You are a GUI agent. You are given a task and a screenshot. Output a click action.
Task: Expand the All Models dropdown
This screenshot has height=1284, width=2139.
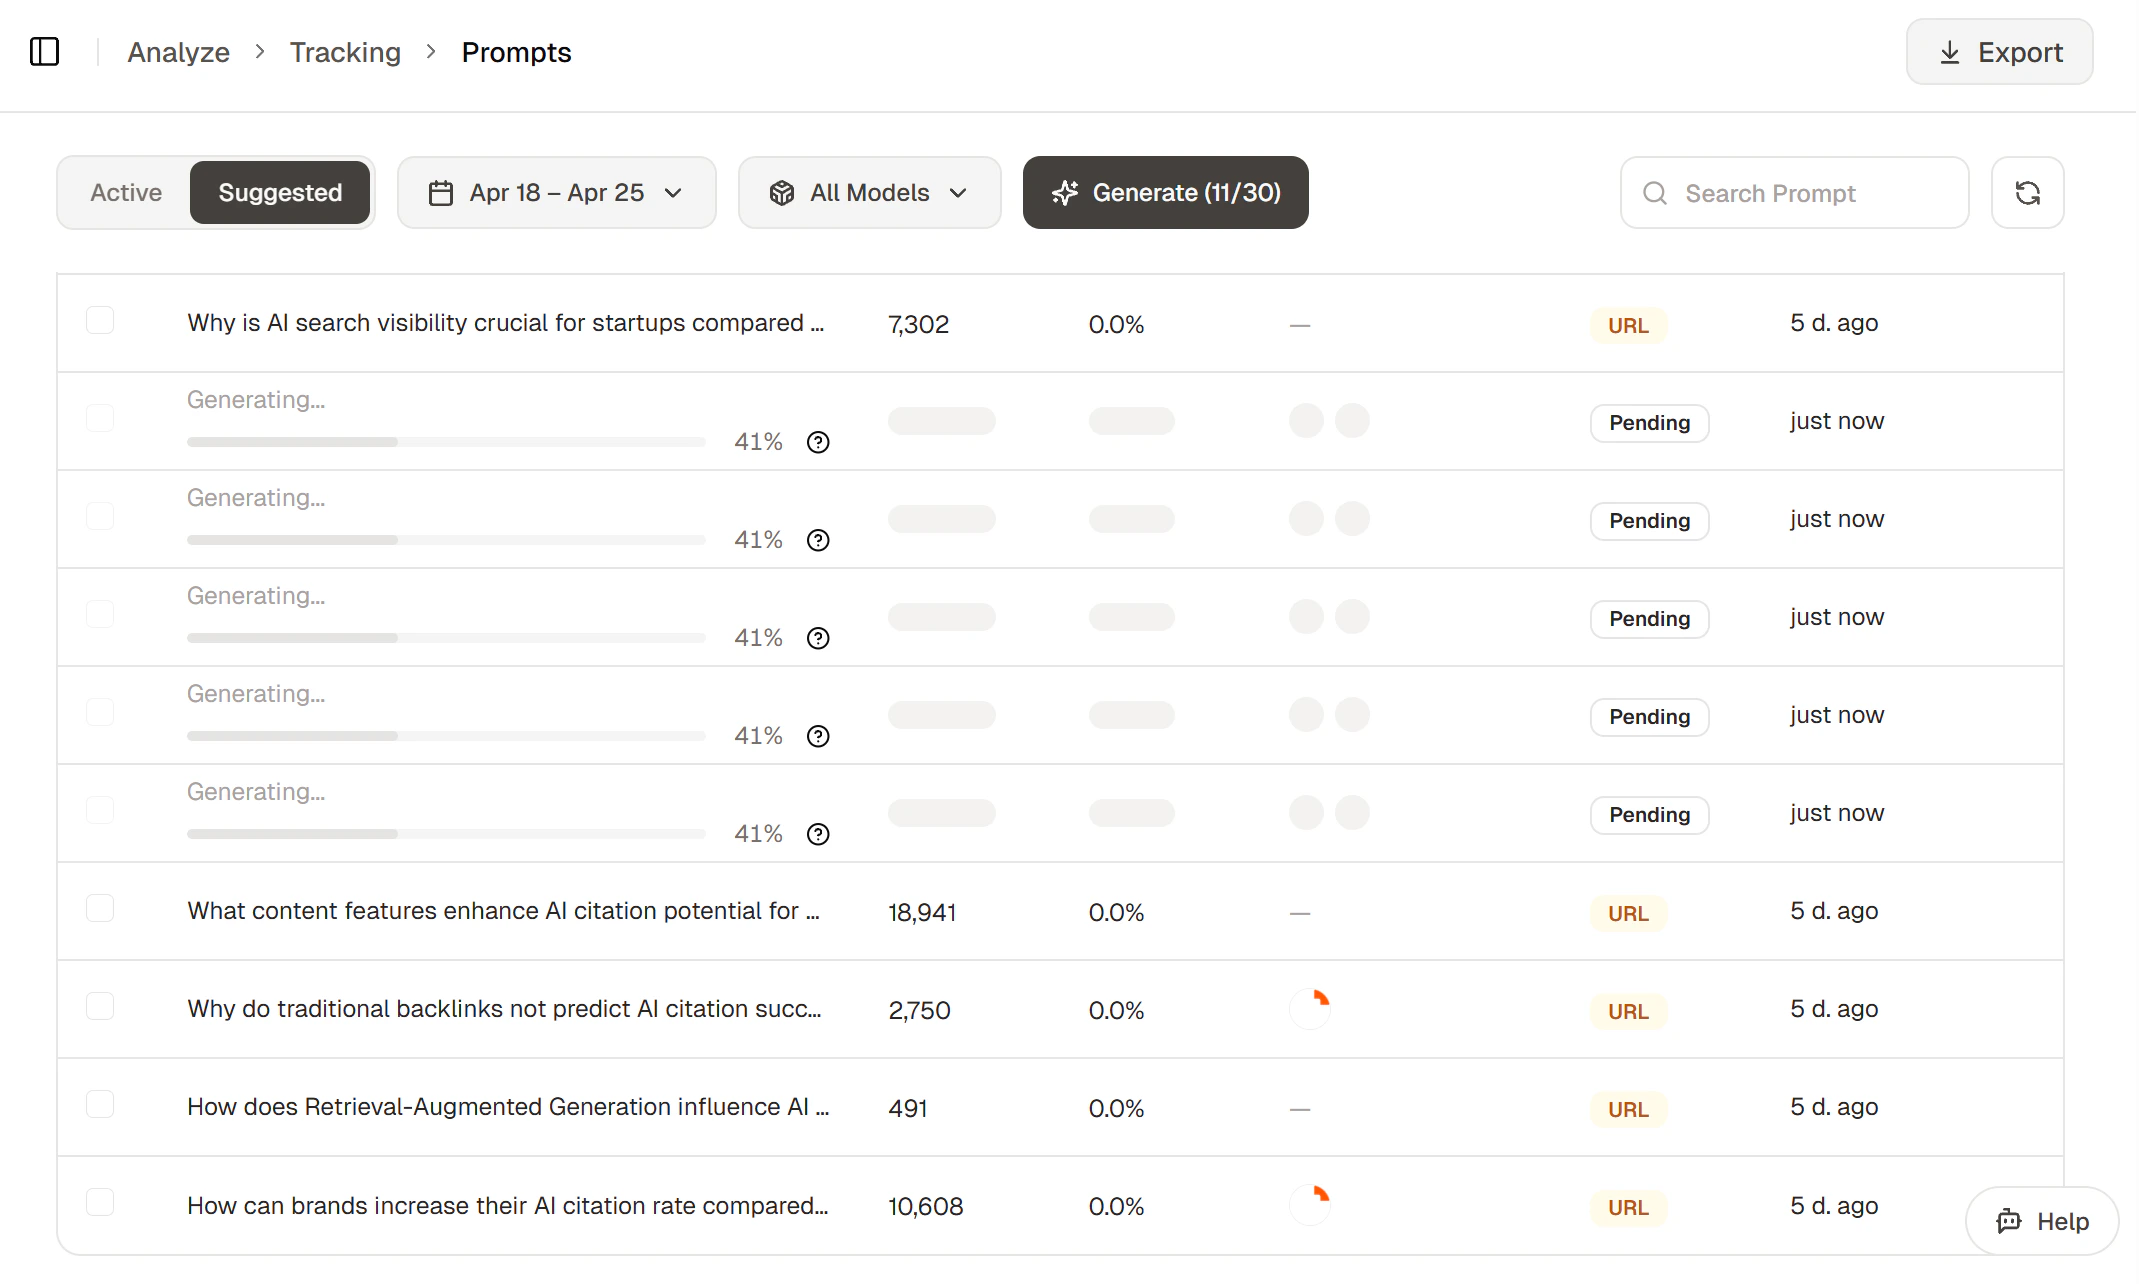coord(870,193)
